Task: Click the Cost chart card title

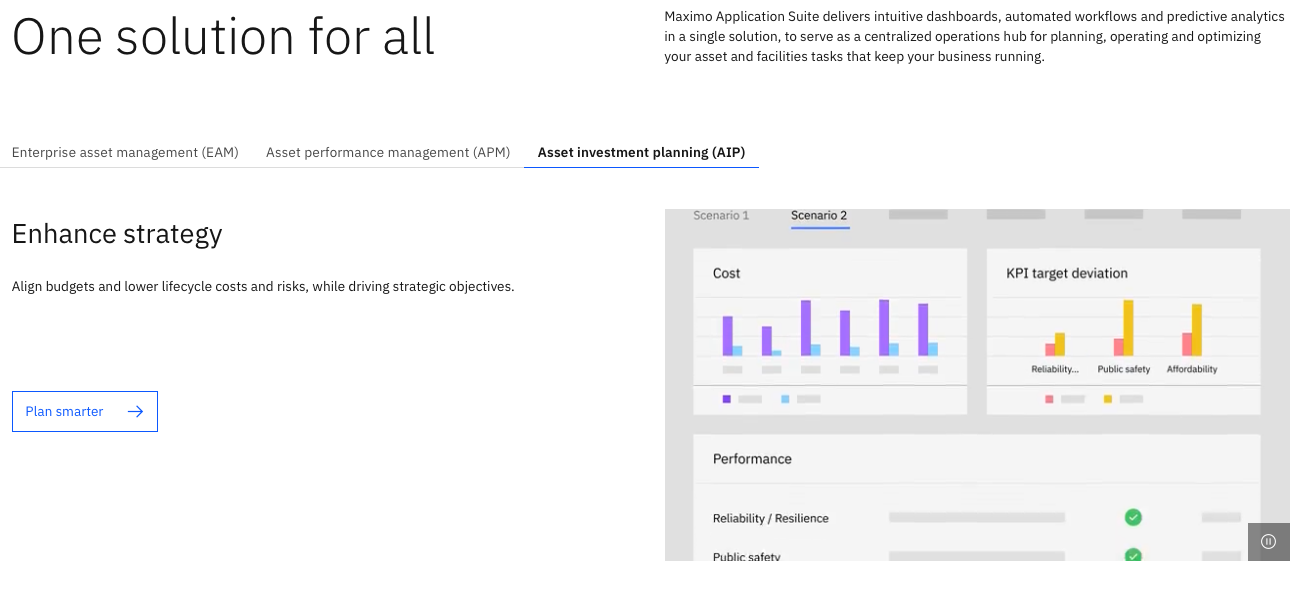Action: 726,273
